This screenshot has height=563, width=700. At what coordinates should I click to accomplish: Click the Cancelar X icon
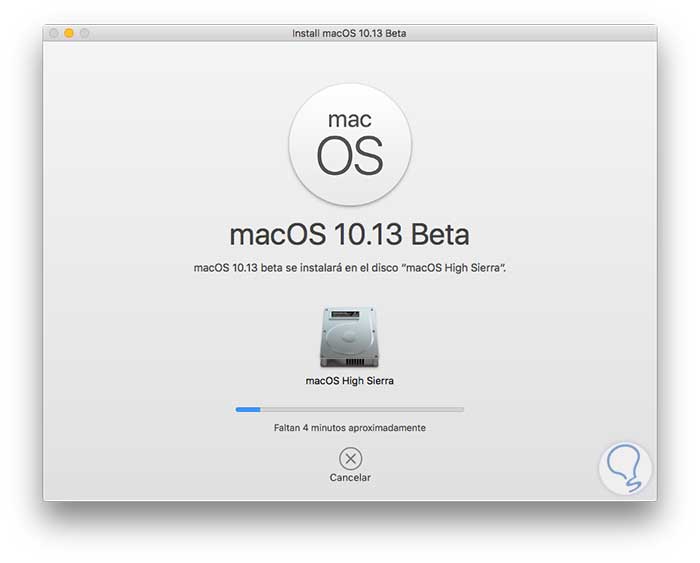pyautogui.click(x=350, y=459)
